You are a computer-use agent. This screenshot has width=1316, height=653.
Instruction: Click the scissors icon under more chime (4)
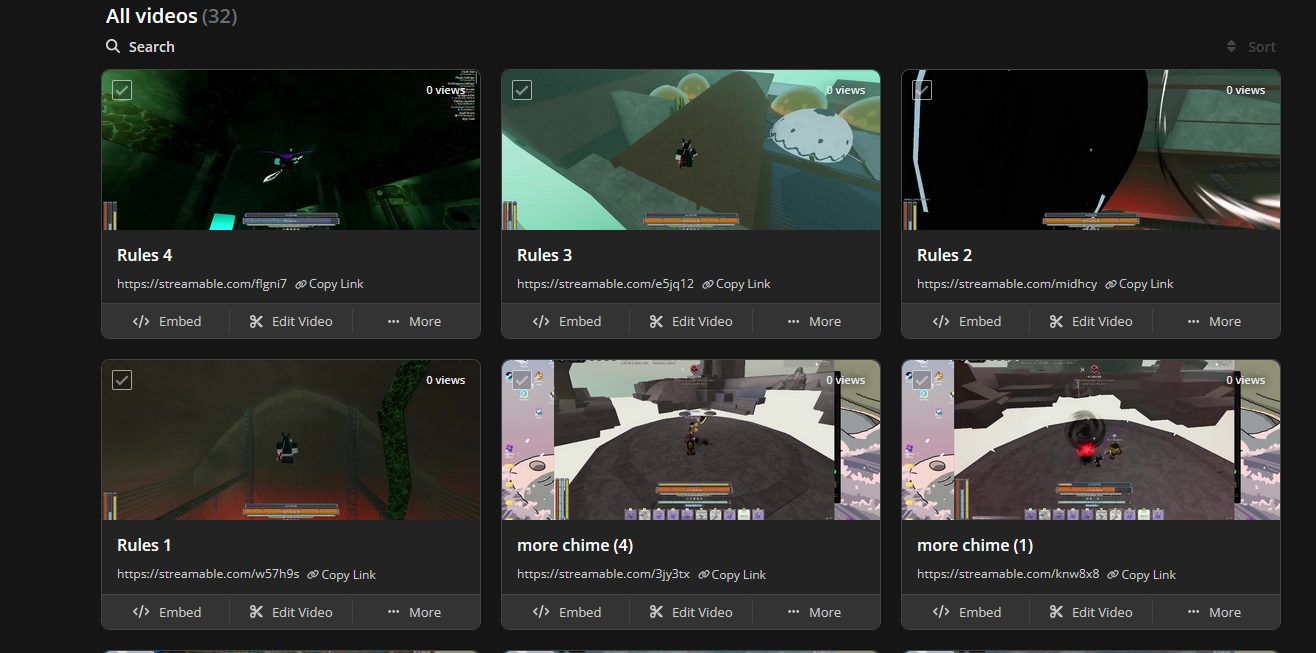point(656,613)
